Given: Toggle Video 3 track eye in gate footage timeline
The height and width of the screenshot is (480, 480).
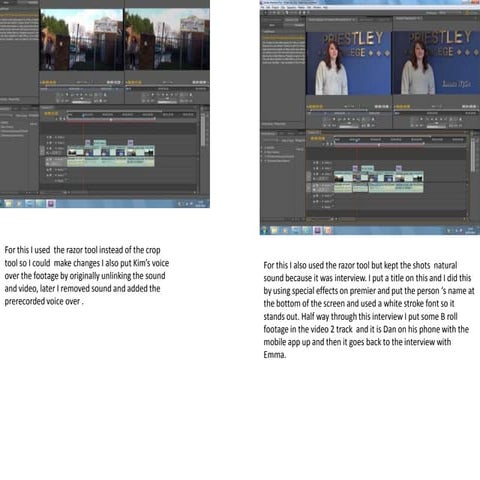Looking at the screenshot, I should coord(47,137).
